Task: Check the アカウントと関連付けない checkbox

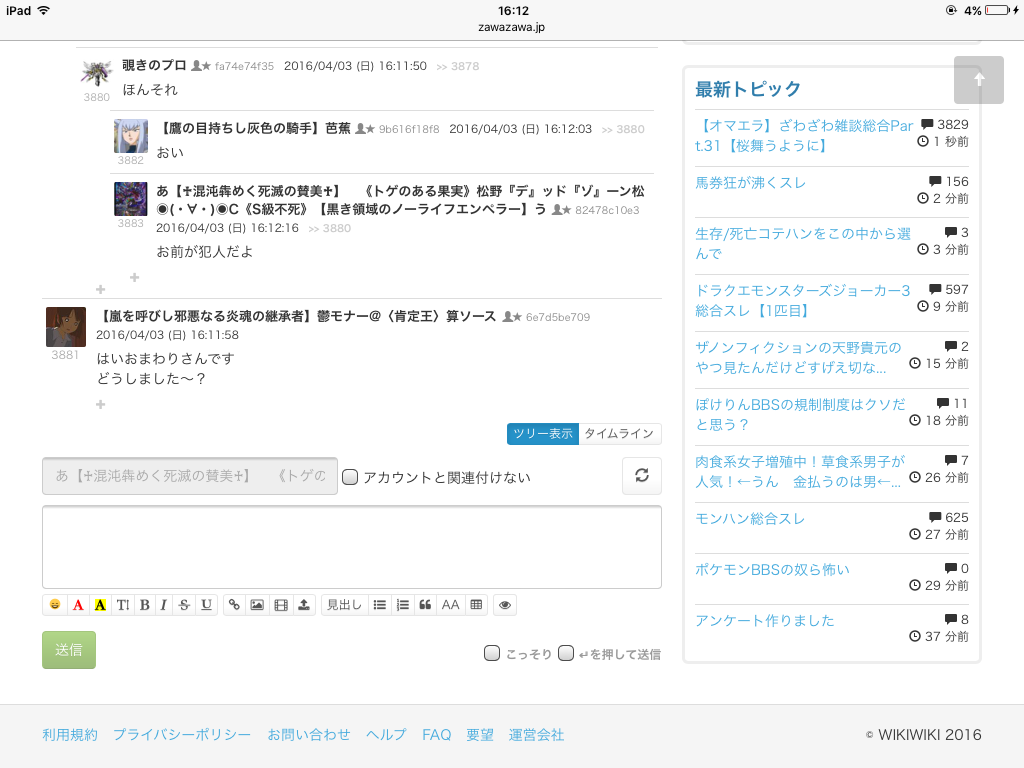Action: point(350,477)
